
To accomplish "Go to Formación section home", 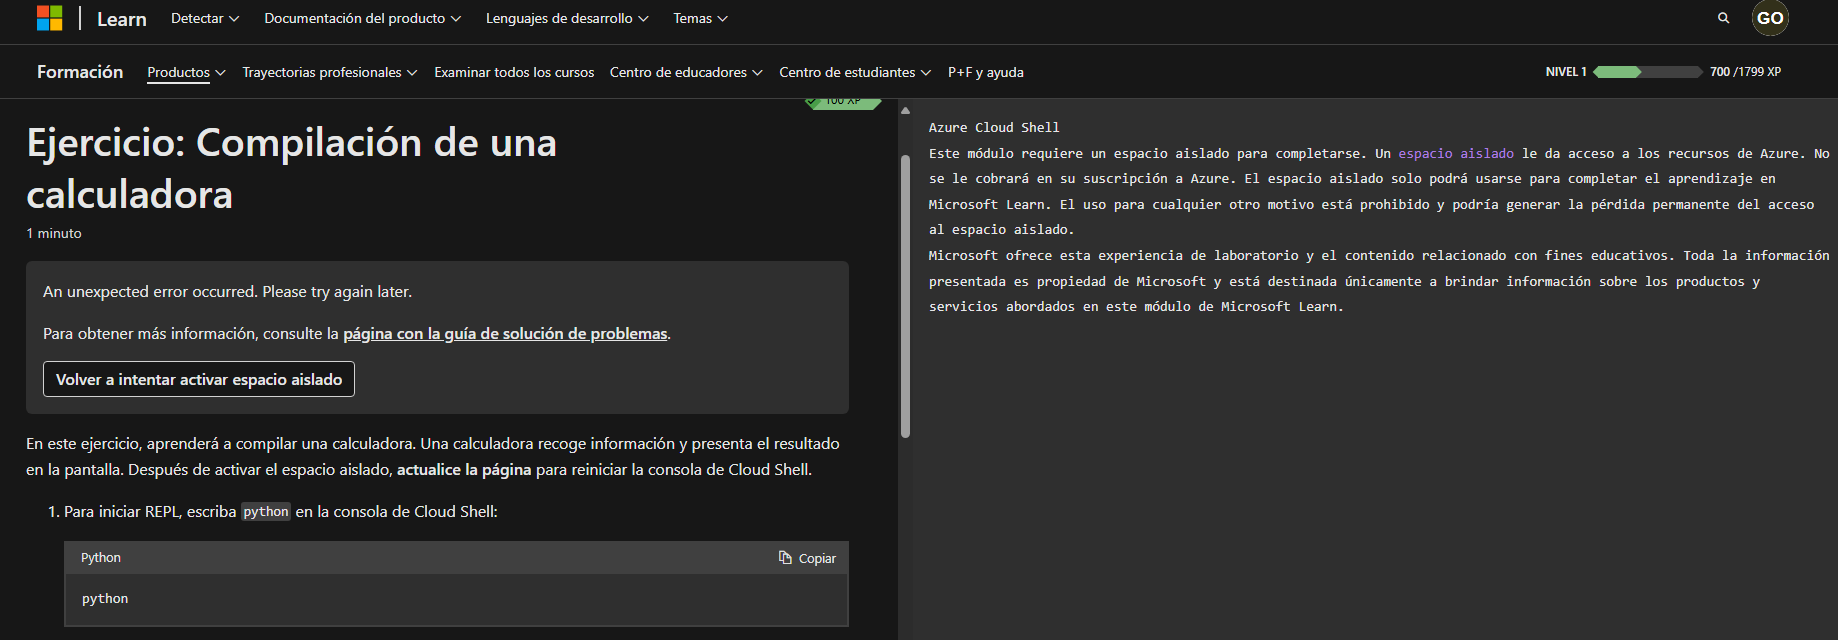I will click(80, 72).
